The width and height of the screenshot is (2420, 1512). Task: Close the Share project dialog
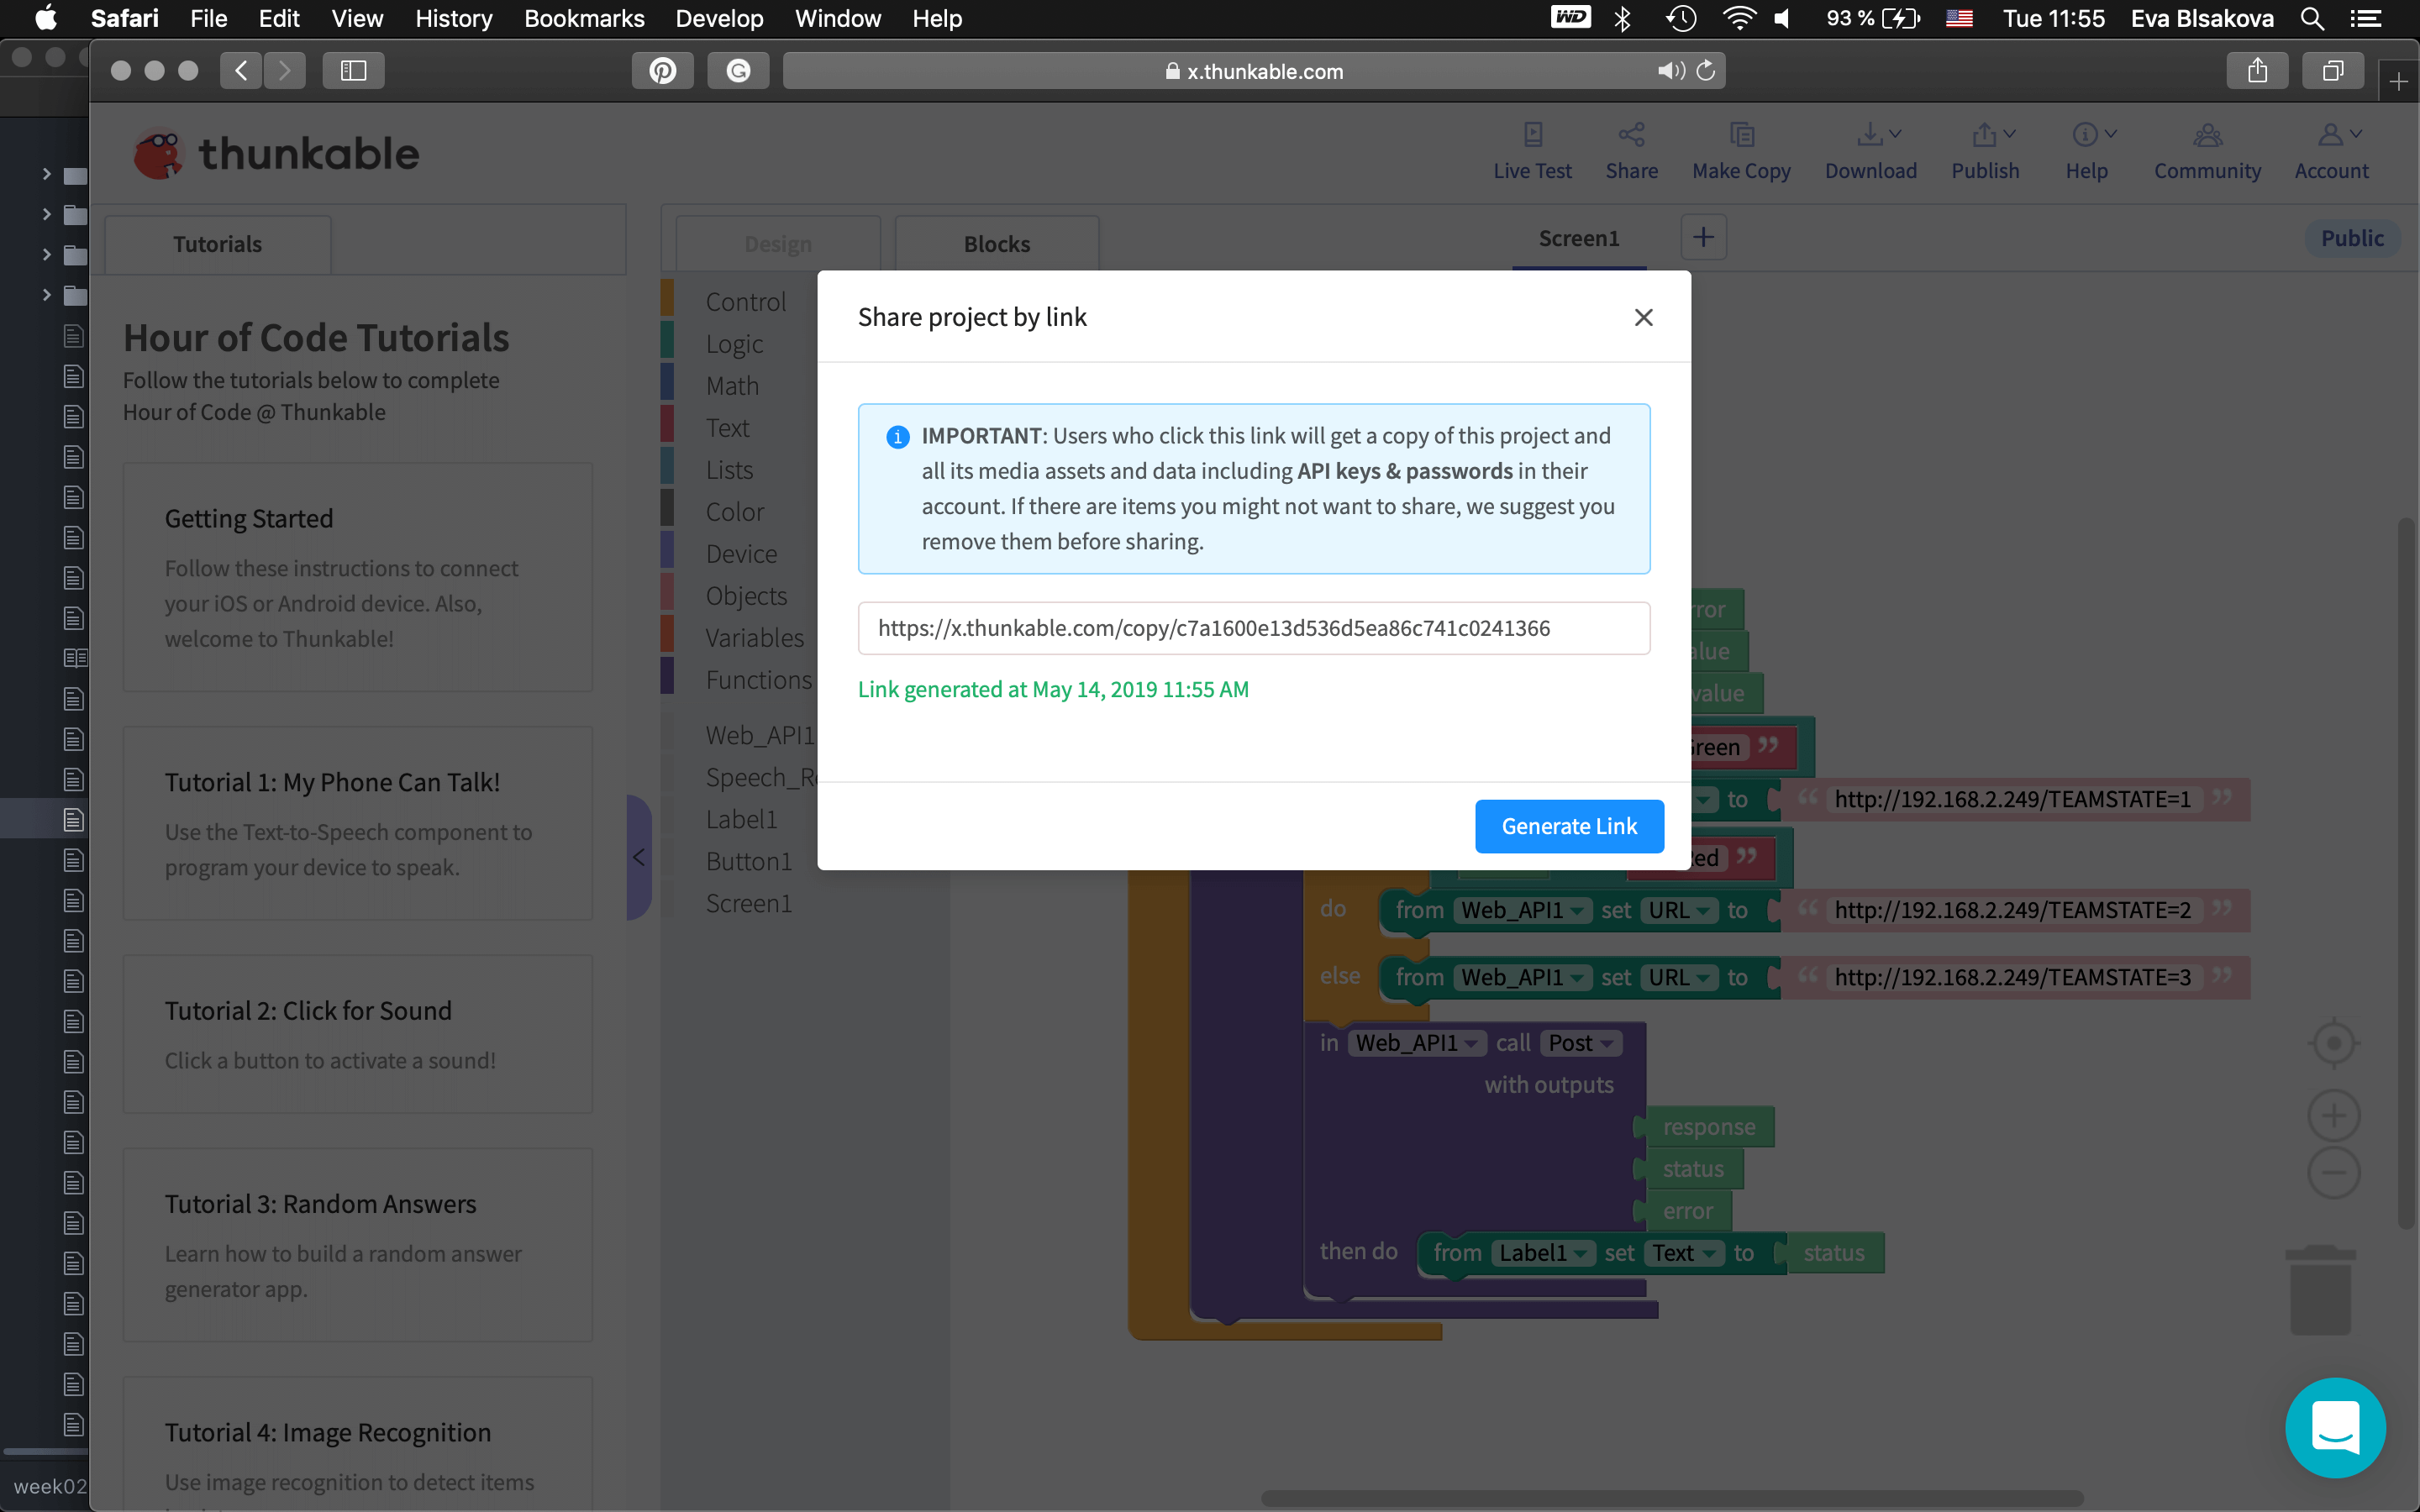pos(1643,317)
